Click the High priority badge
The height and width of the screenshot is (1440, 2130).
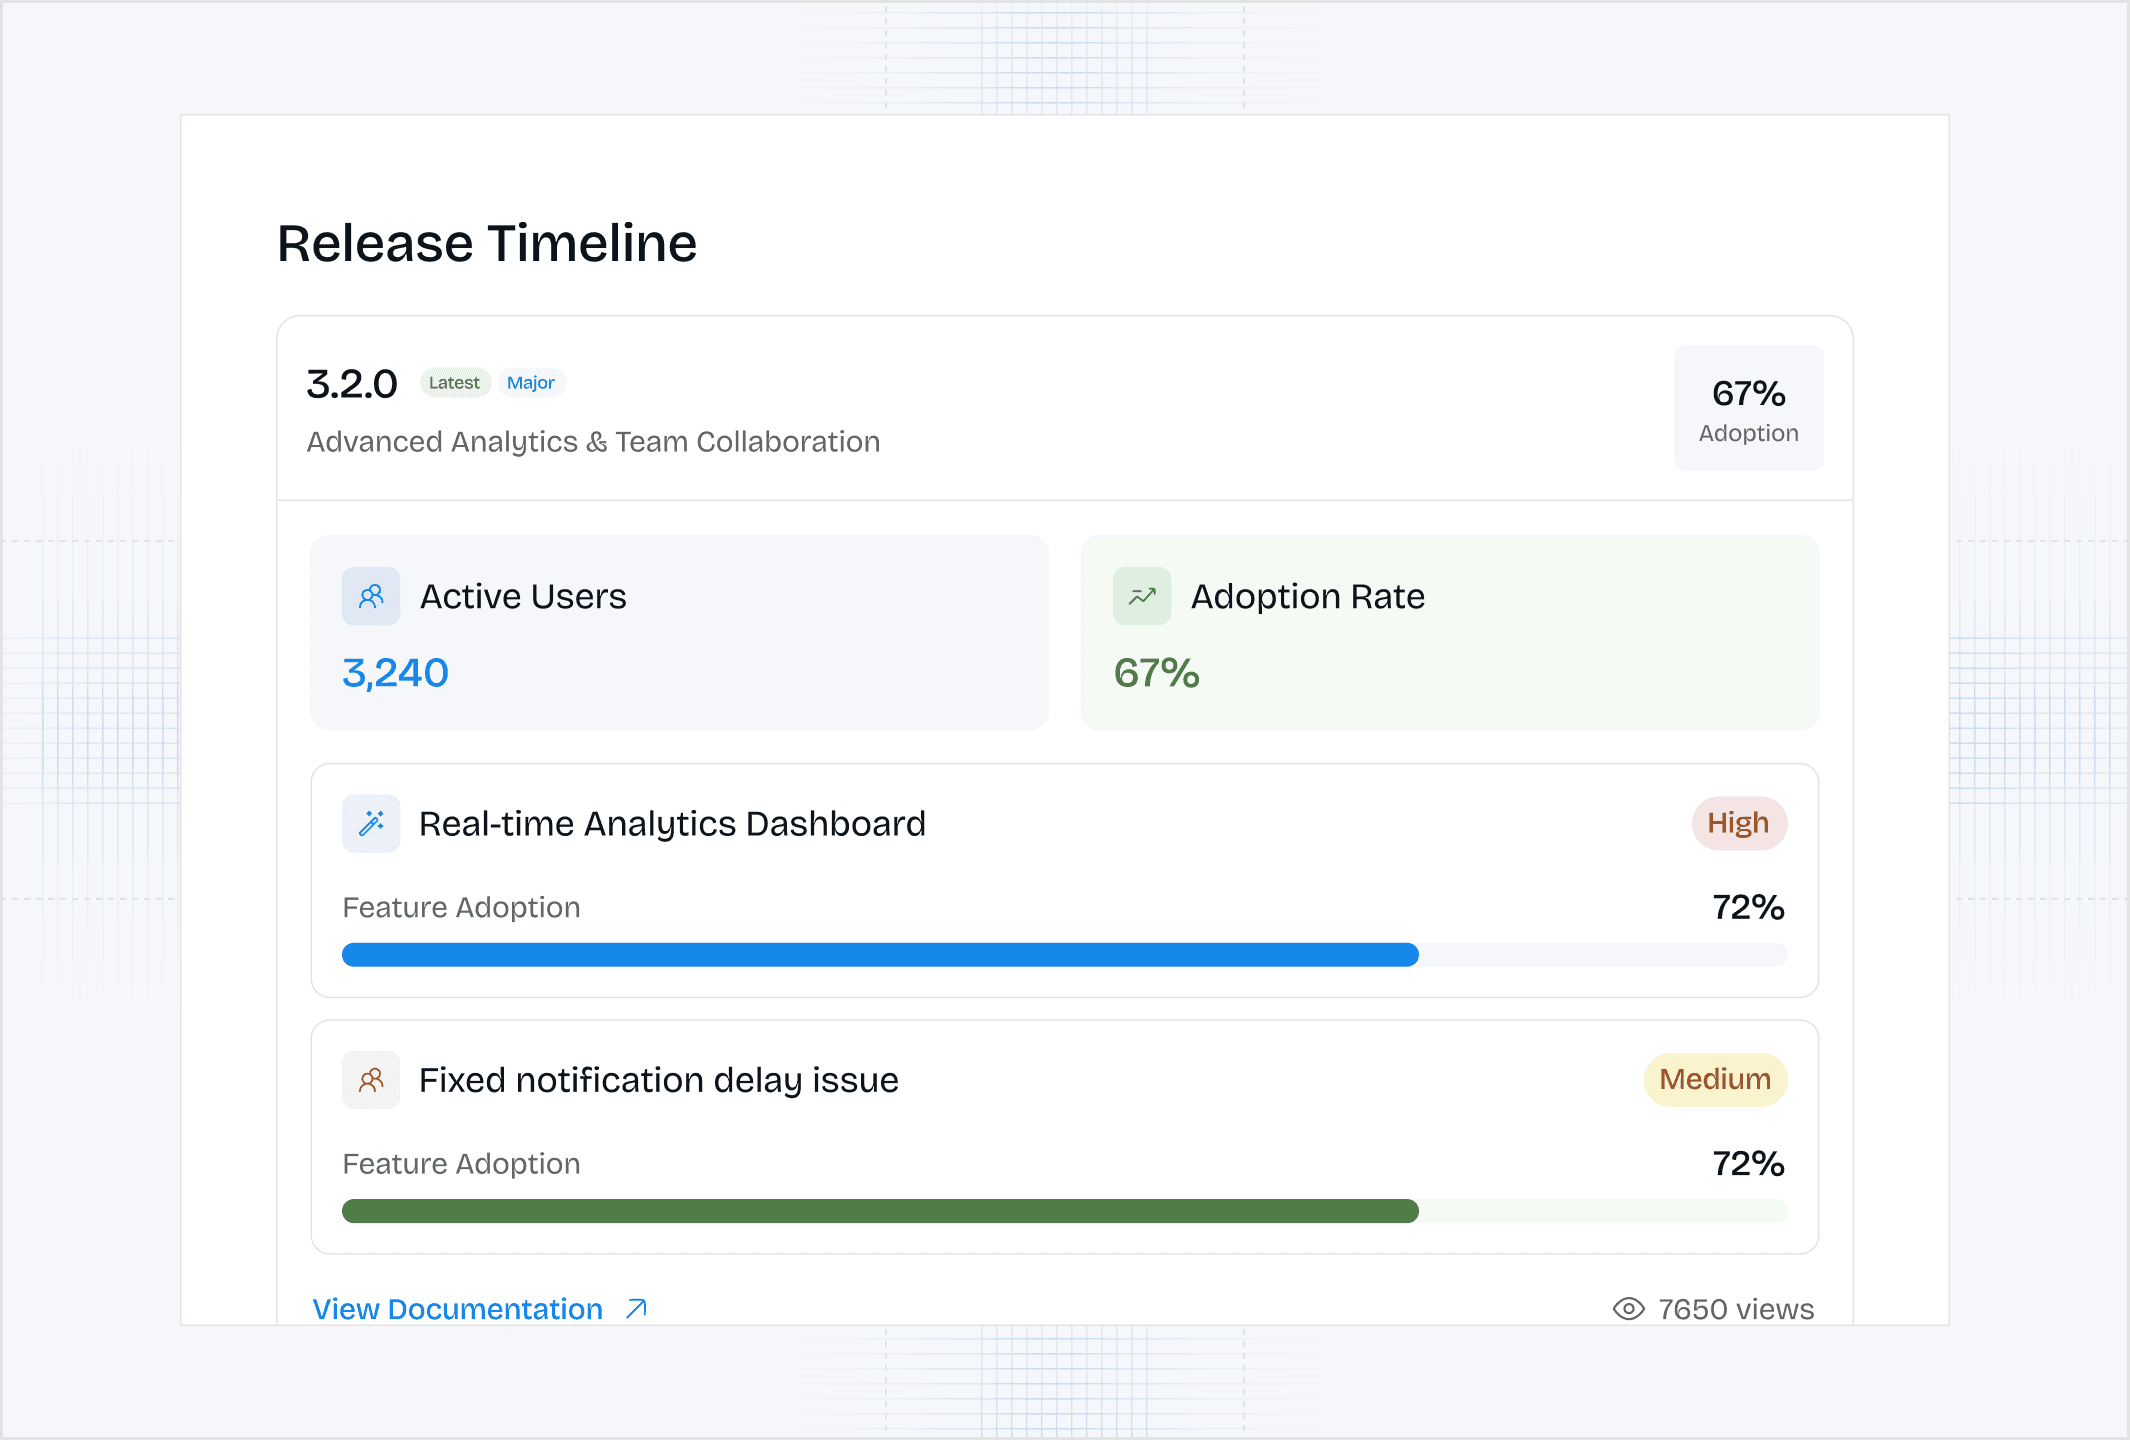point(1738,824)
